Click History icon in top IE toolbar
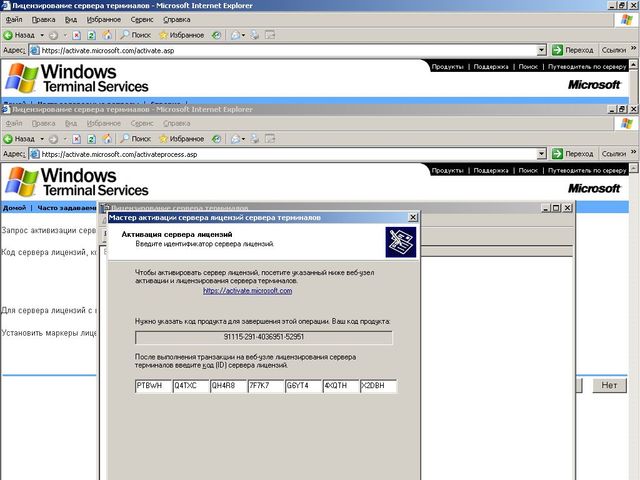Image resolution: width=640 pixels, height=480 pixels. tap(216, 35)
